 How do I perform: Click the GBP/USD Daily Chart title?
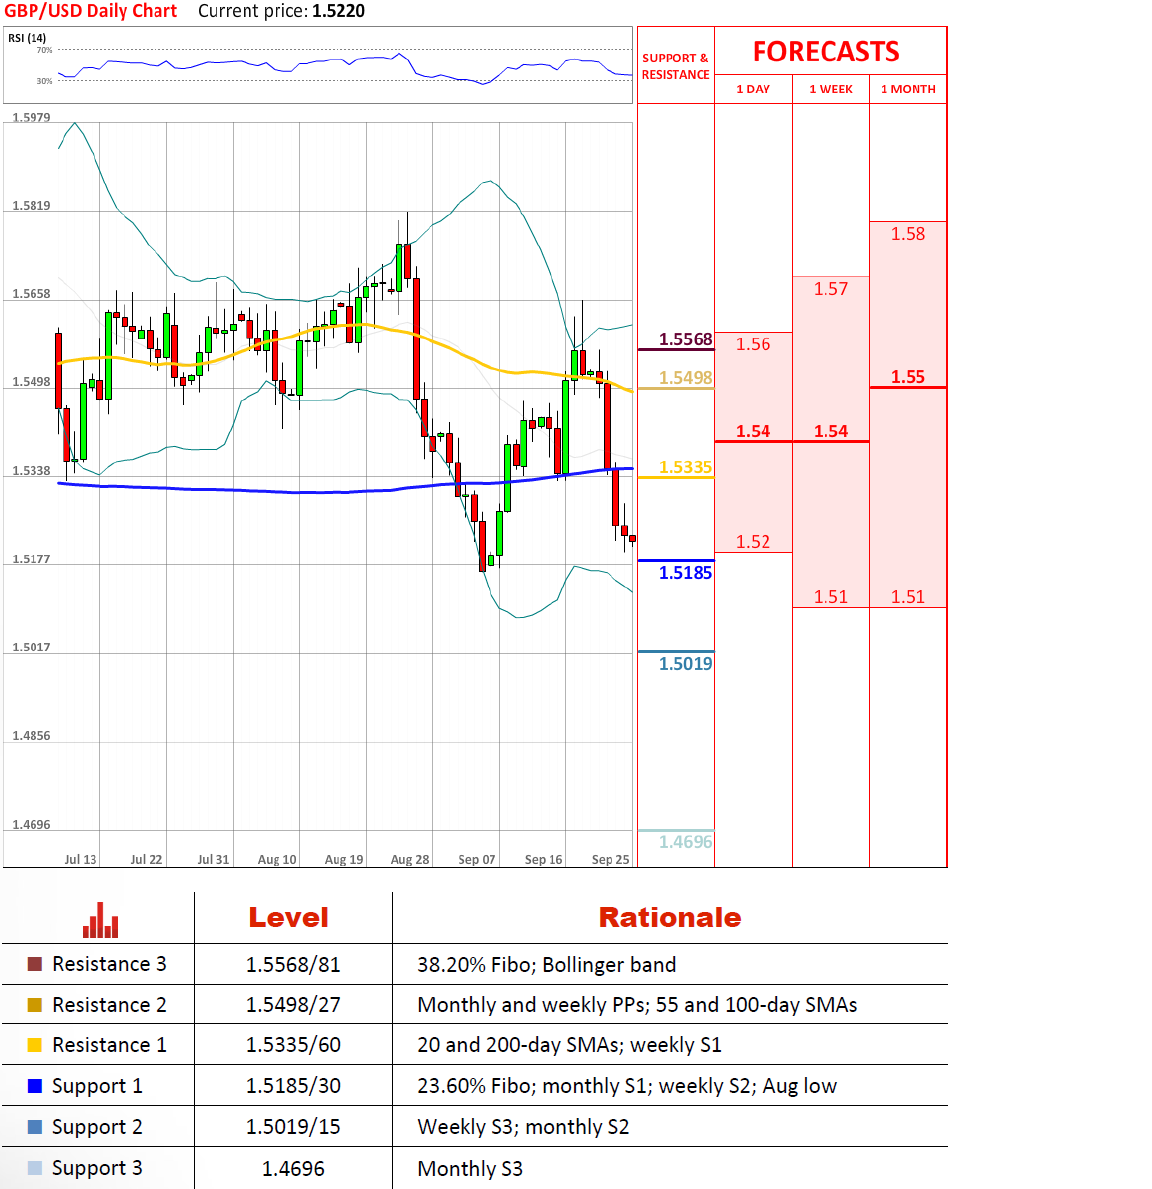pyautogui.click(x=90, y=11)
